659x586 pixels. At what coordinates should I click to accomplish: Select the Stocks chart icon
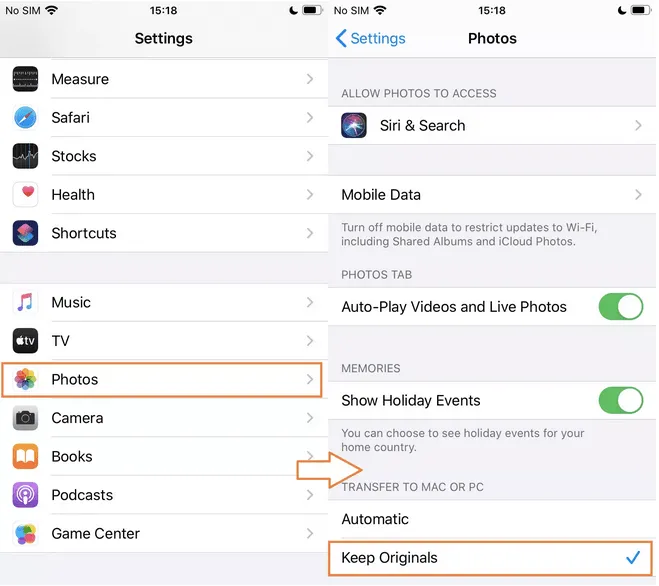click(x=25, y=156)
